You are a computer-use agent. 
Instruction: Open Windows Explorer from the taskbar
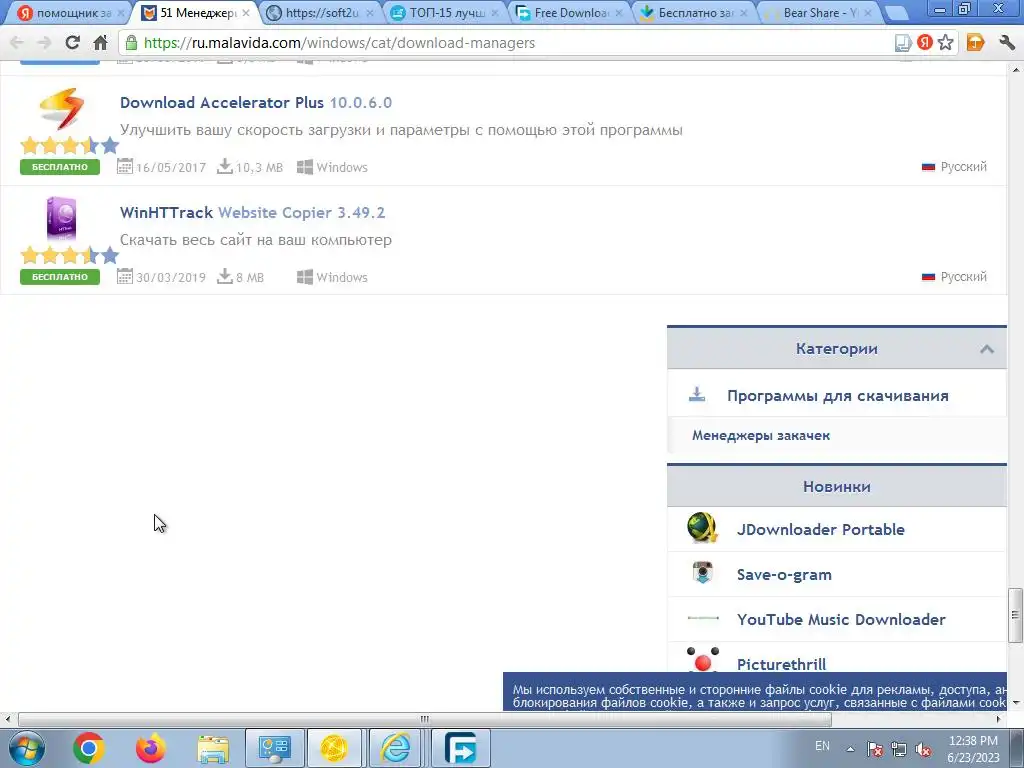tap(213, 749)
